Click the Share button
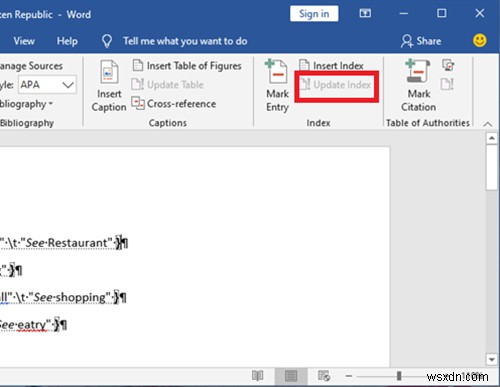This screenshot has width=500, height=387. [x=421, y=41]
